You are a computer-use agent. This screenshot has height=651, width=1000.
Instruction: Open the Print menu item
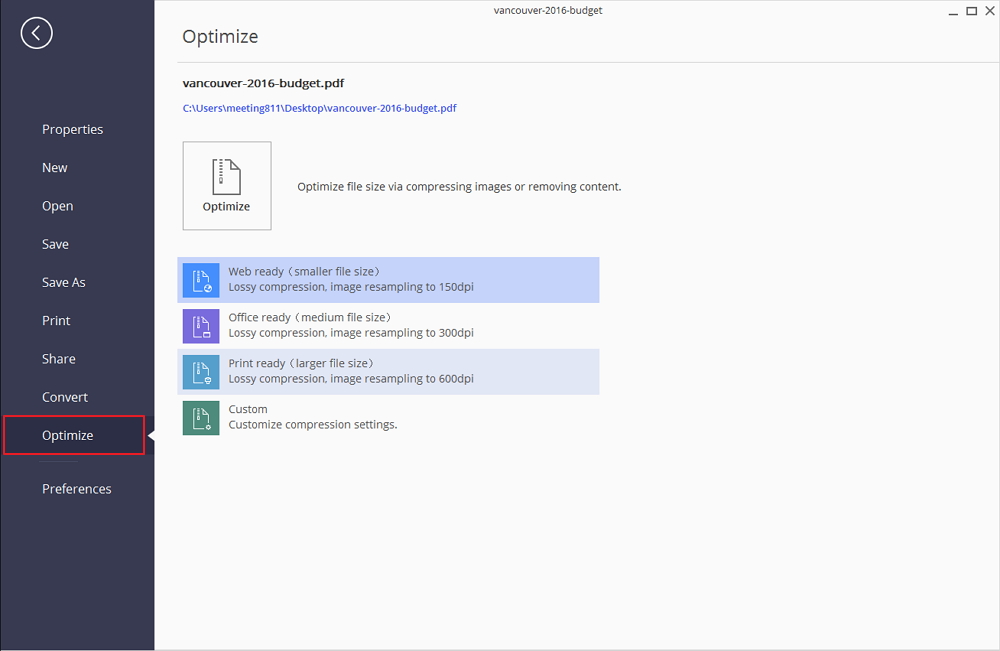click(56, 321)
